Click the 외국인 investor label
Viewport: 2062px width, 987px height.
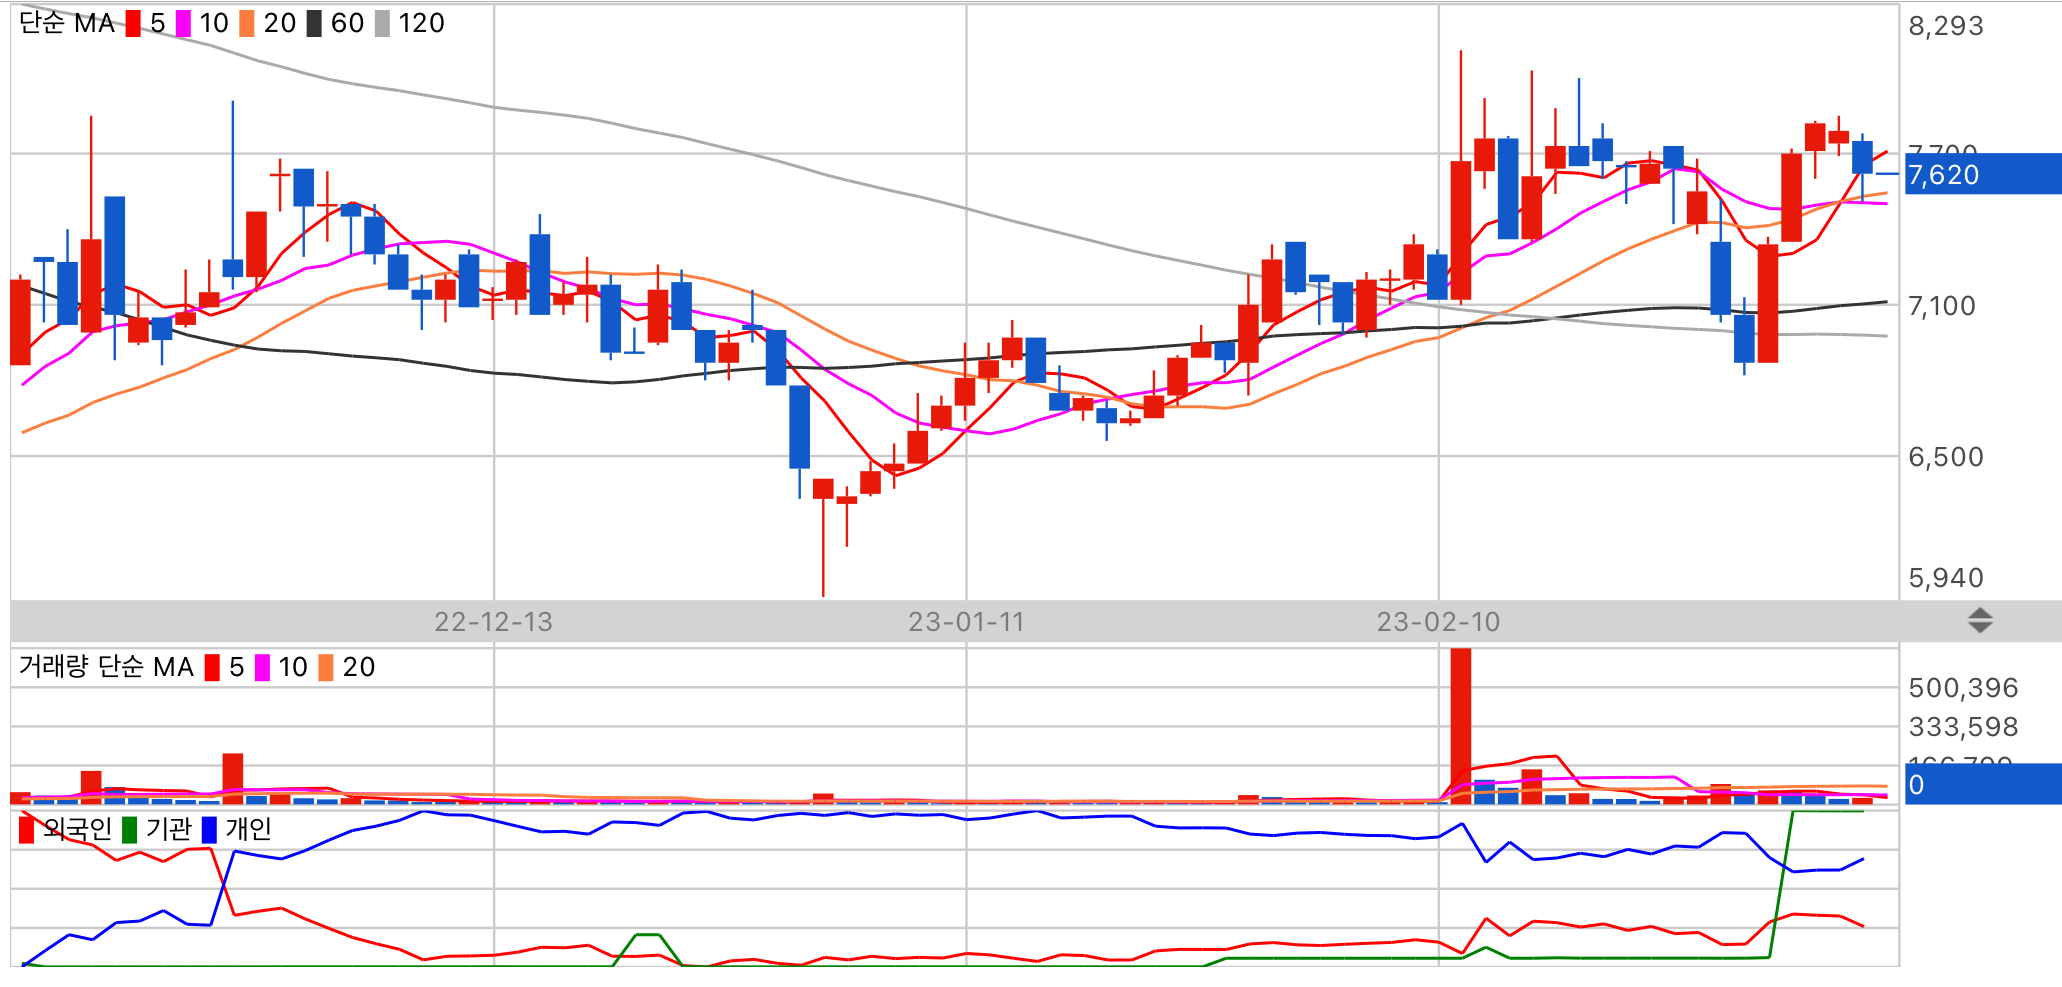click(77, 829)
